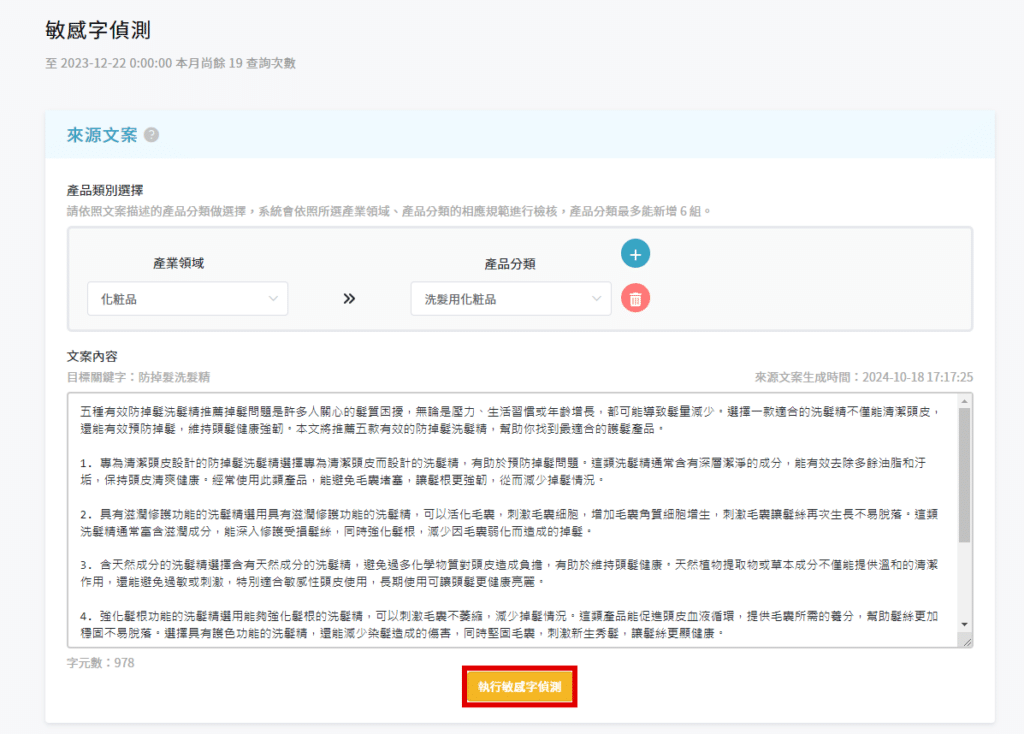Screen dimensions: 1024x734
Task: Add a new product category with plus icon
Action: coord(635,254)
